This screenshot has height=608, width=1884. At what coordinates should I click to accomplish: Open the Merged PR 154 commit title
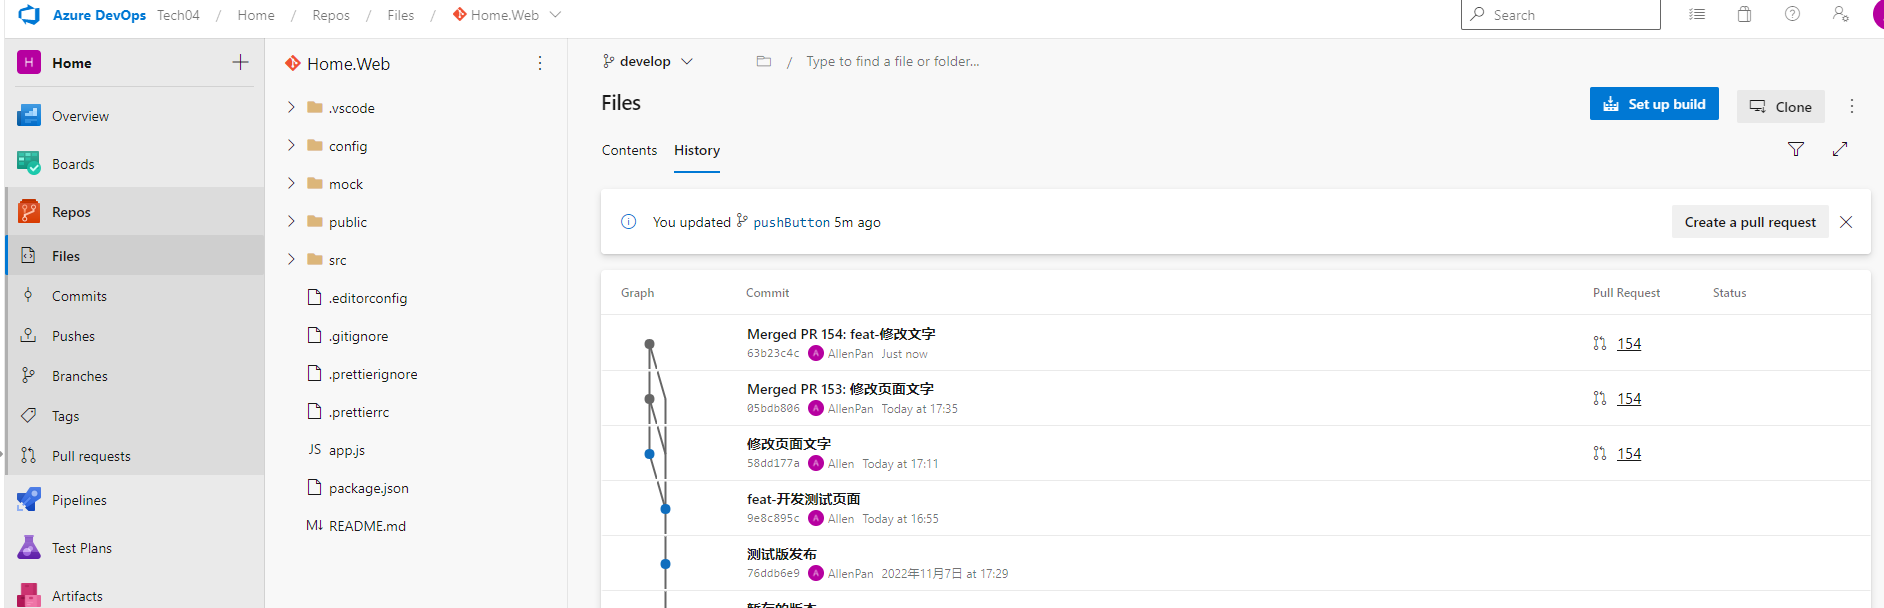[x=841, y=334]
